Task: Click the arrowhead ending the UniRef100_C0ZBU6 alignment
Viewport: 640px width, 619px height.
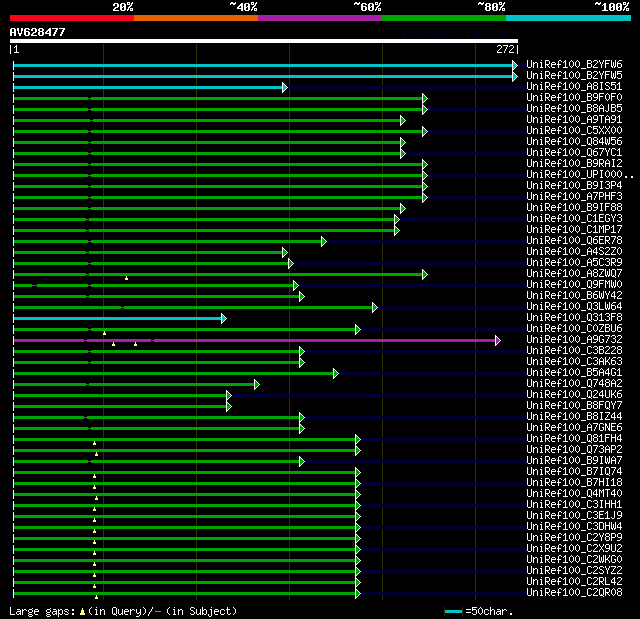Action: (358, 329)
